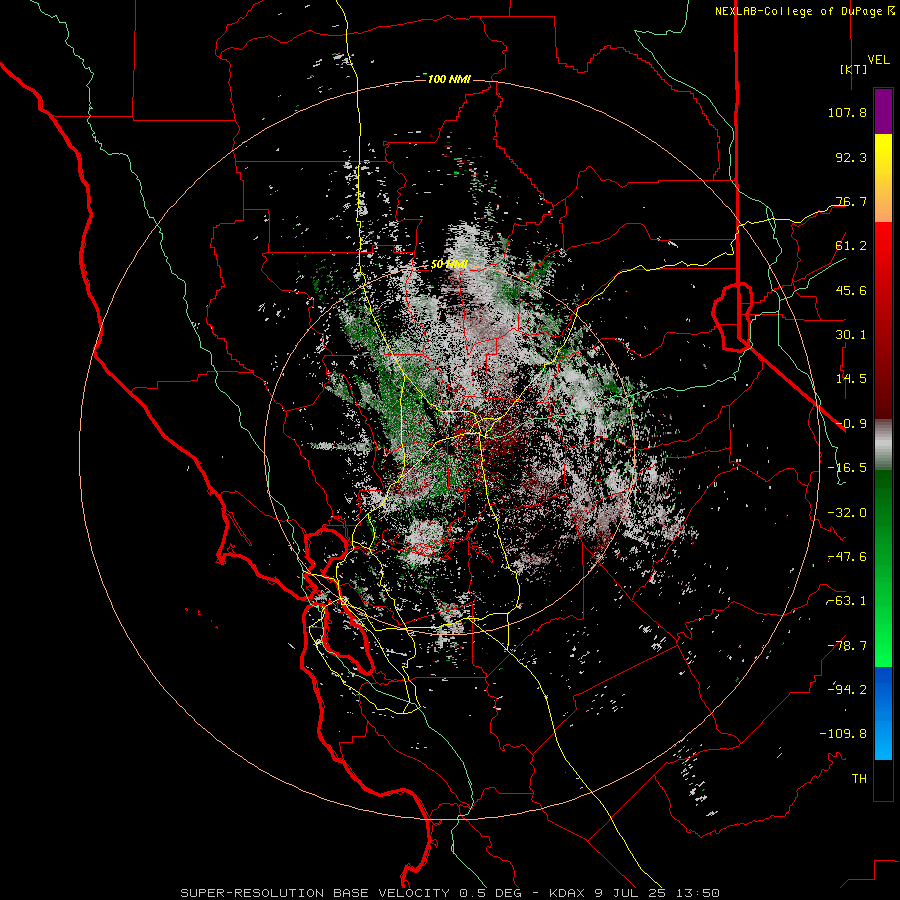900x900 pixels.
Task: Click the 50 NMI range ring label
Action: [449, 265]
